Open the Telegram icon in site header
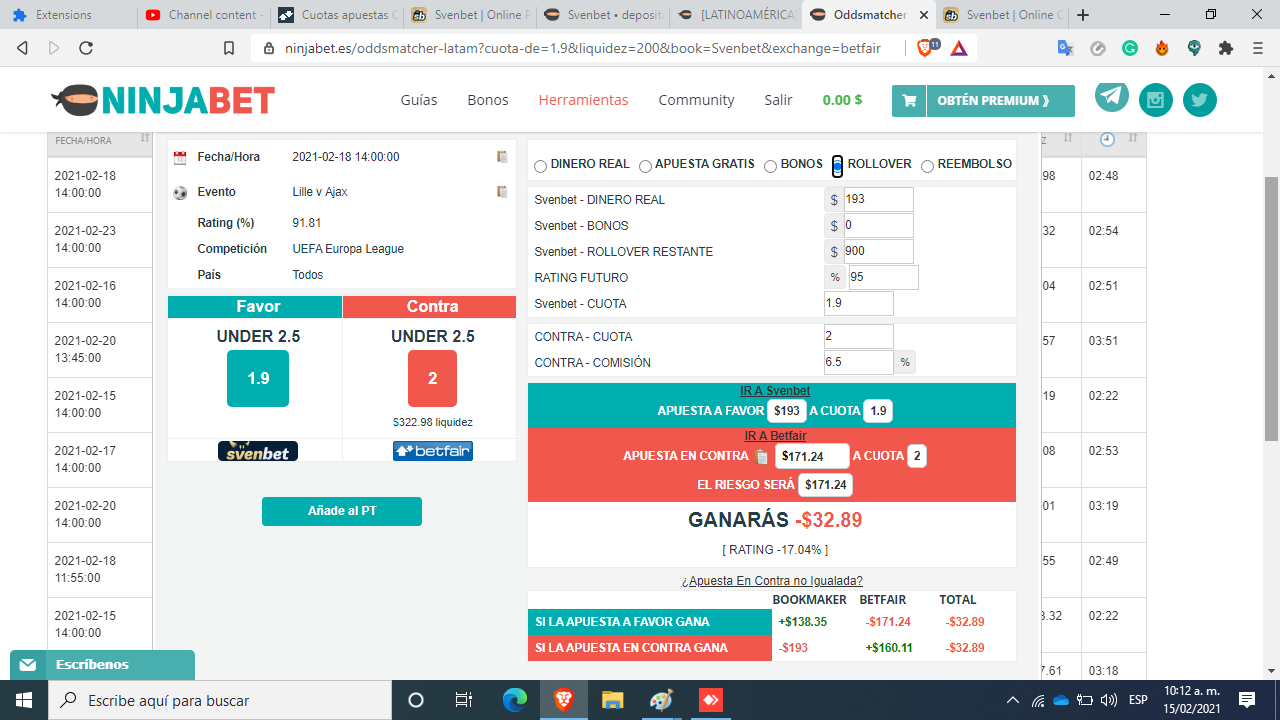Image resolution: width=1280 pixels, height=720 pixels. pos(1112,96)
